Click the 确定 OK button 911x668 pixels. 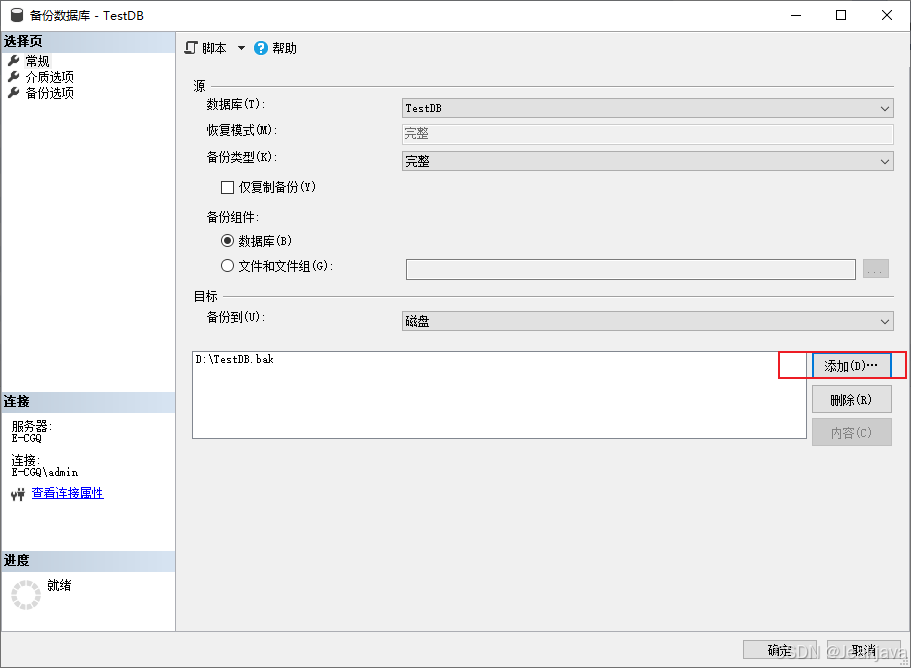coord(780,650)
